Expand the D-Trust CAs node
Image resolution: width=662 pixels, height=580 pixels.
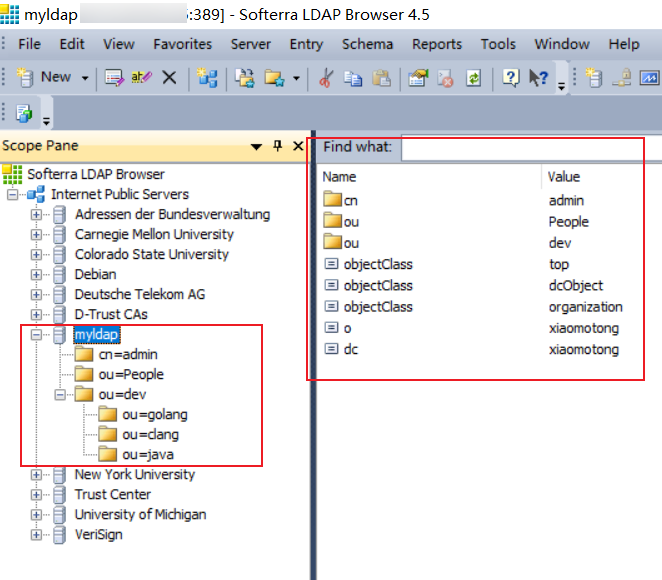click(x=36, y=315)
